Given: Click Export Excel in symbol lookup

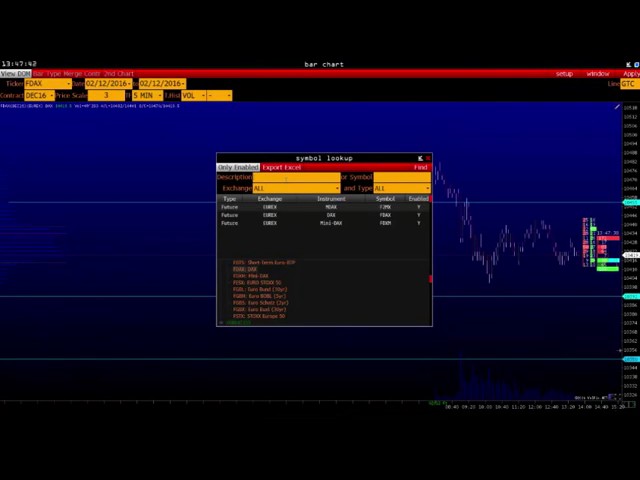Looking at the screenshot, I should 282,167.
